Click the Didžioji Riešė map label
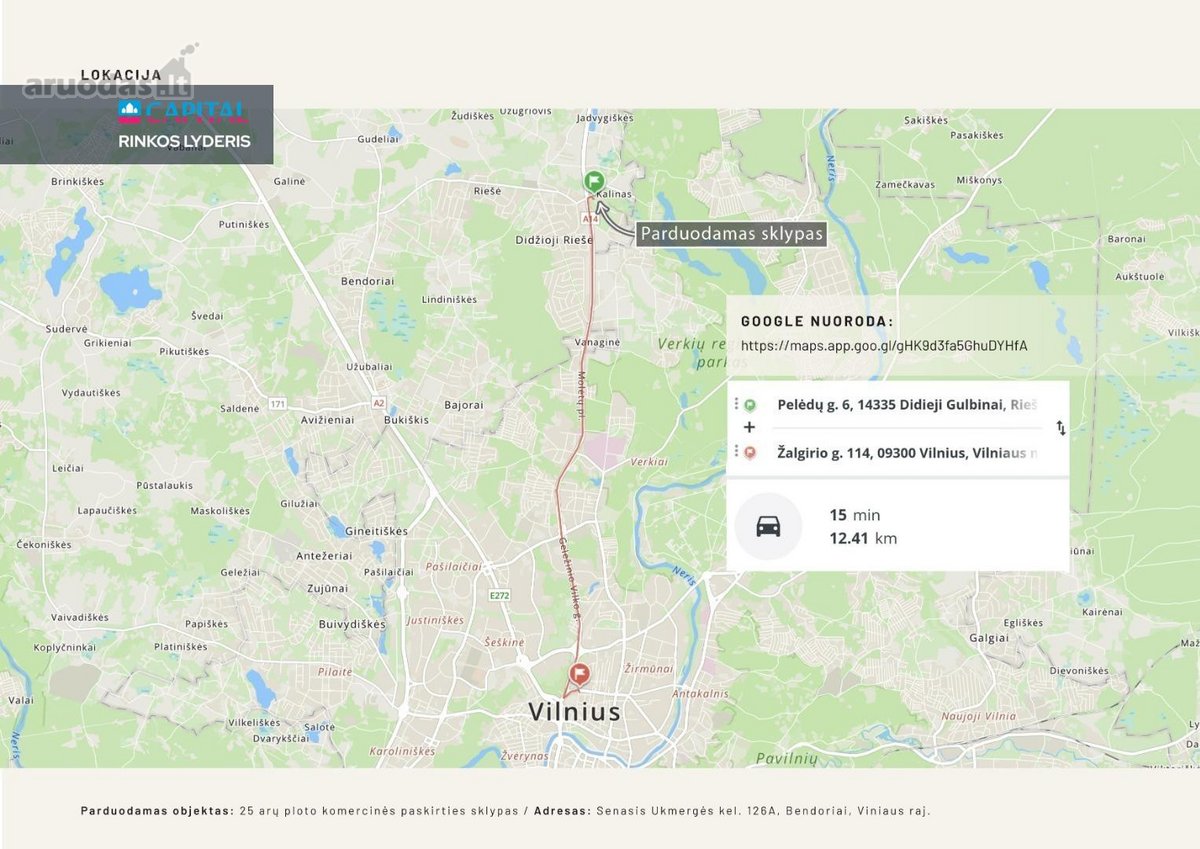The width and height of the screenshot is (1200, 849). click(x=554, y=240)
